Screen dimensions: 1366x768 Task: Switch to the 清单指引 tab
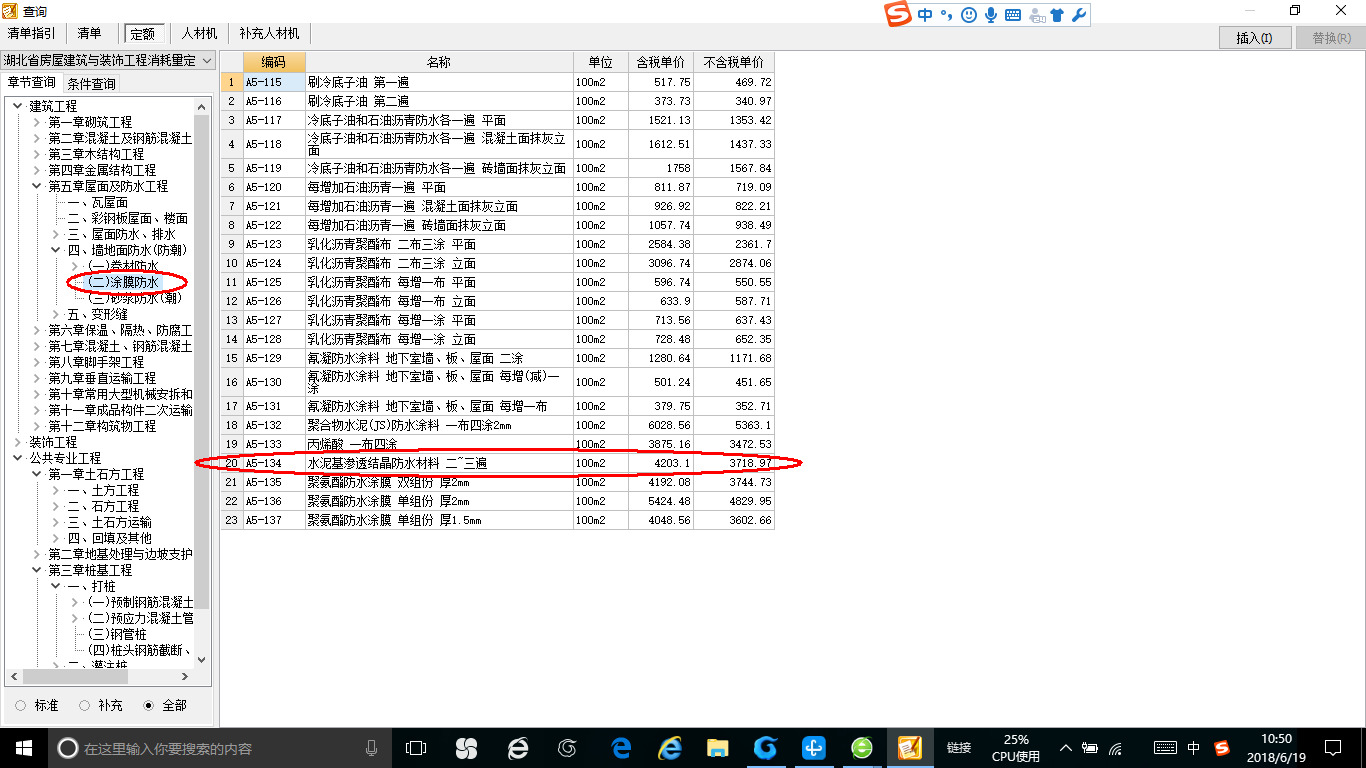click(x=32, y=34)
